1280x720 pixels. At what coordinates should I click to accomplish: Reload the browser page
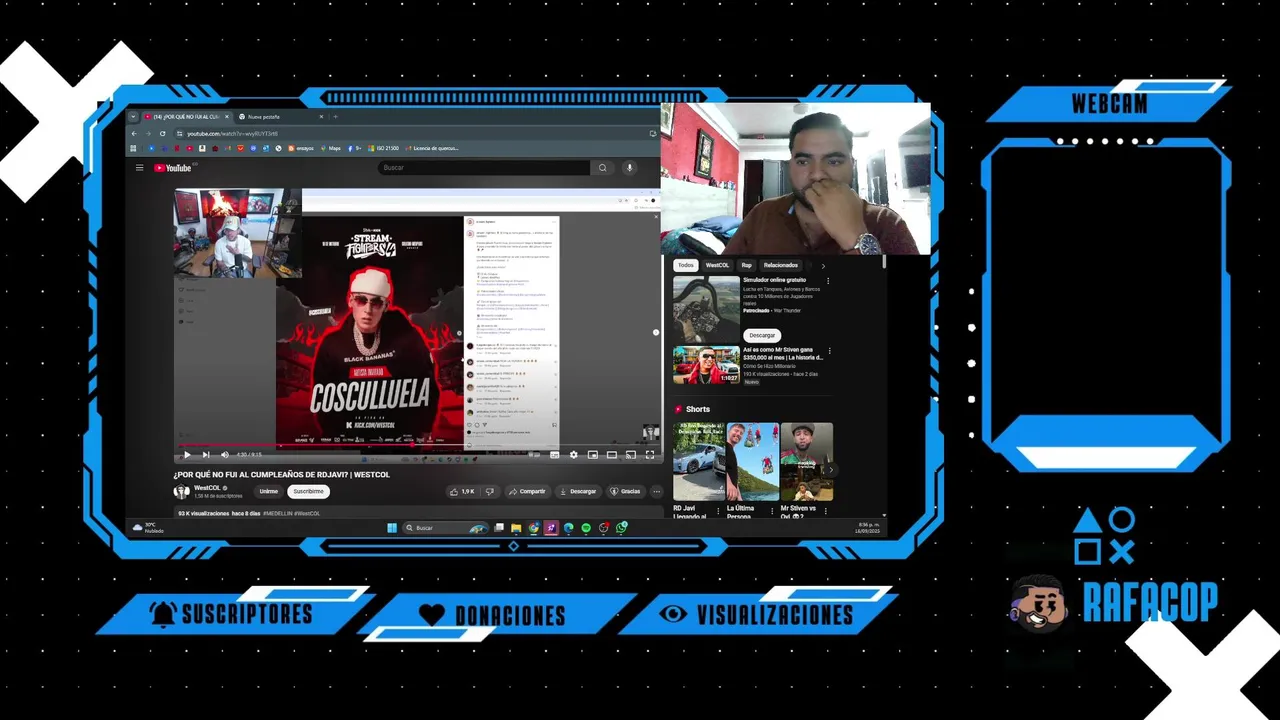(x=162, y=133)
